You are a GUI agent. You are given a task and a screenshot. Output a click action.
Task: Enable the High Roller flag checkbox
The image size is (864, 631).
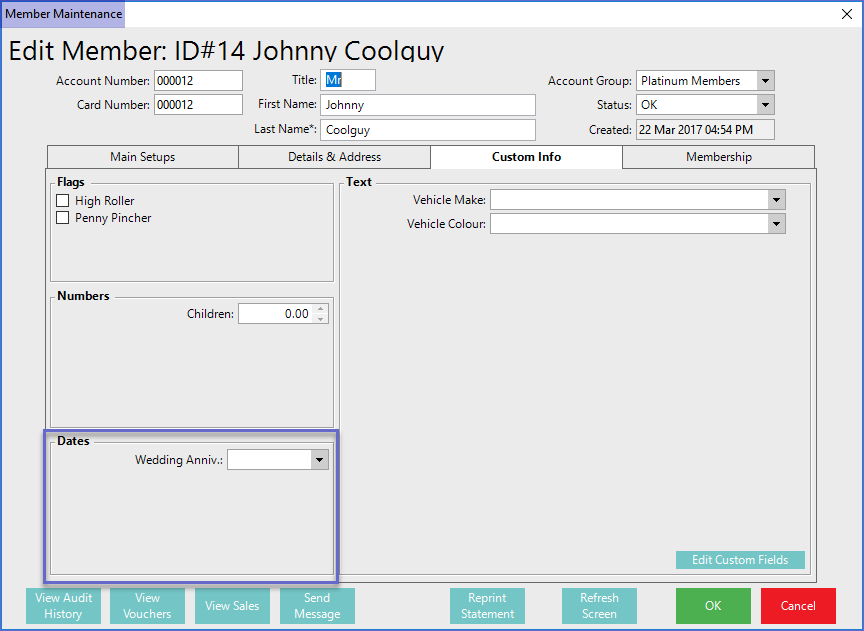coord(63,201)
